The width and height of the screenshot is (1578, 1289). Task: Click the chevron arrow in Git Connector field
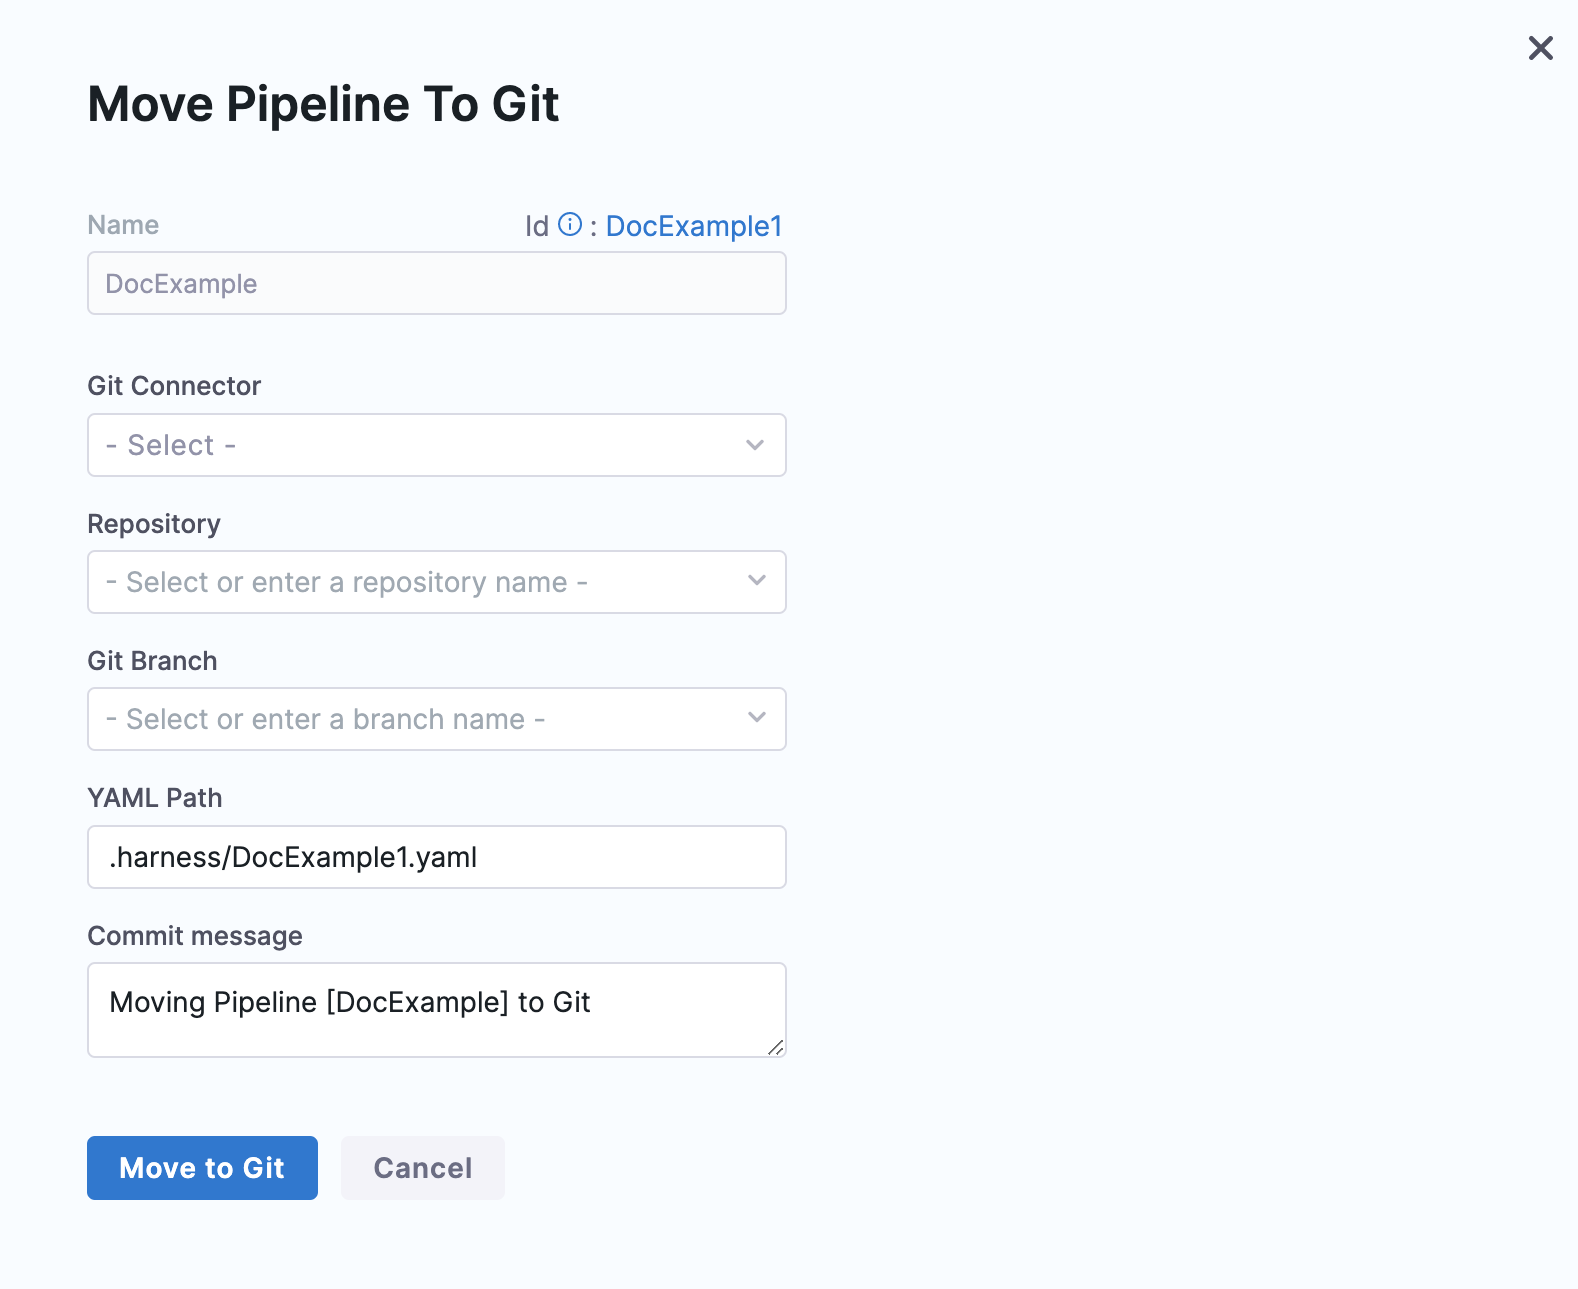tap(755, 445)
